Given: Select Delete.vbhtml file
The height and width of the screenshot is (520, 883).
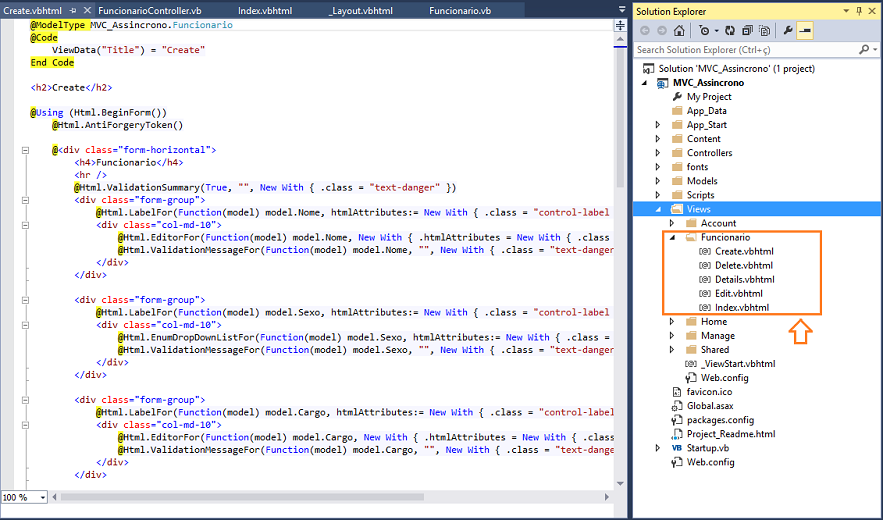Looking at the screenshot, I should (743, 265).
